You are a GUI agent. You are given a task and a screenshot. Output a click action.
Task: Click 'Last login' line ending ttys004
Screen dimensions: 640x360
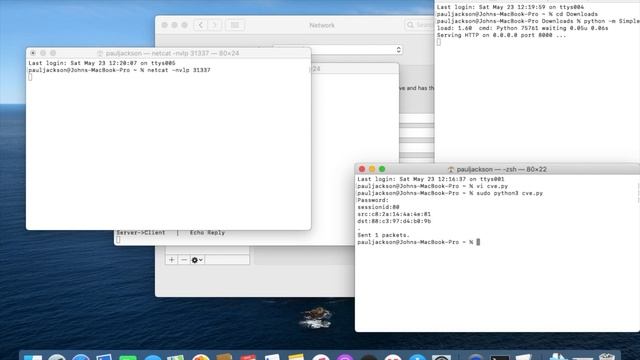pyautogui.click(x=510, y=7)
